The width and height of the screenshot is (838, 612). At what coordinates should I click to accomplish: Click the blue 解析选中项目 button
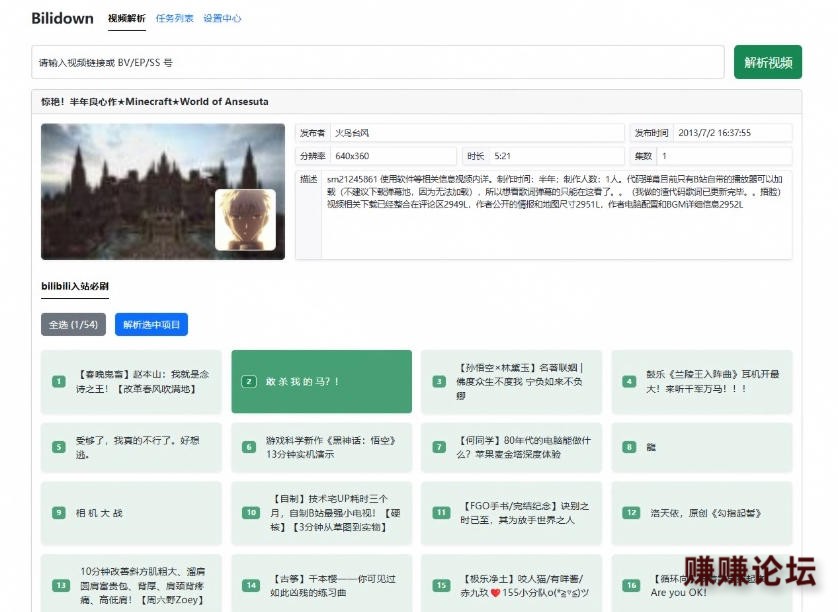tap(151, 324)
